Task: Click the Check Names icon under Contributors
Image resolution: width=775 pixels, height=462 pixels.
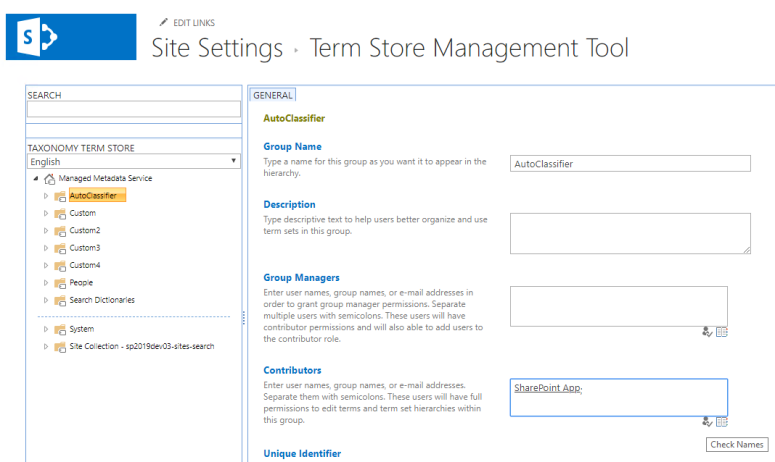Action: tap(708, 422)
